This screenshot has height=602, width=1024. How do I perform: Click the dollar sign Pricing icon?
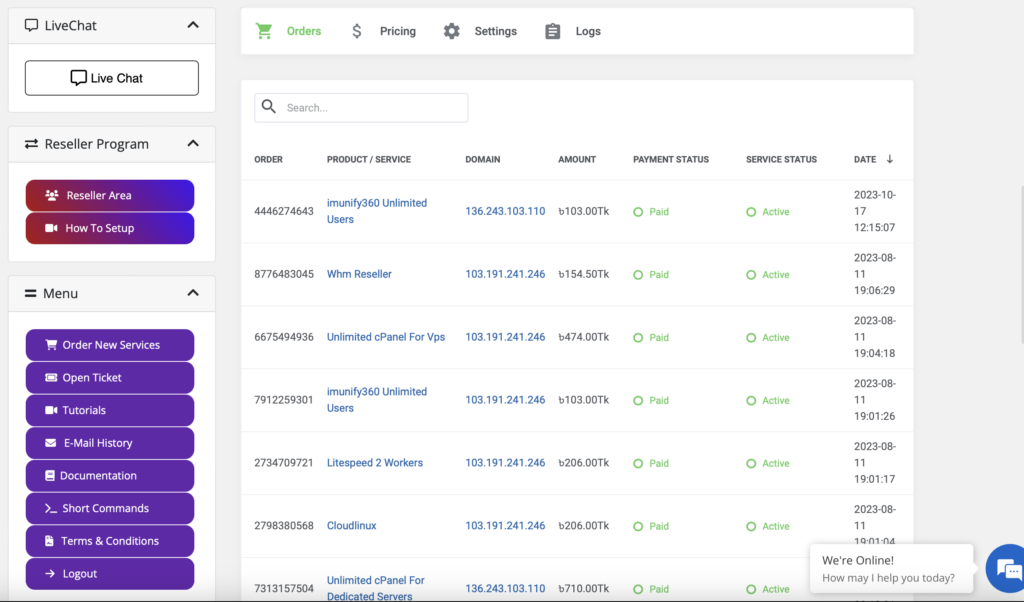[x=357, y=31]
